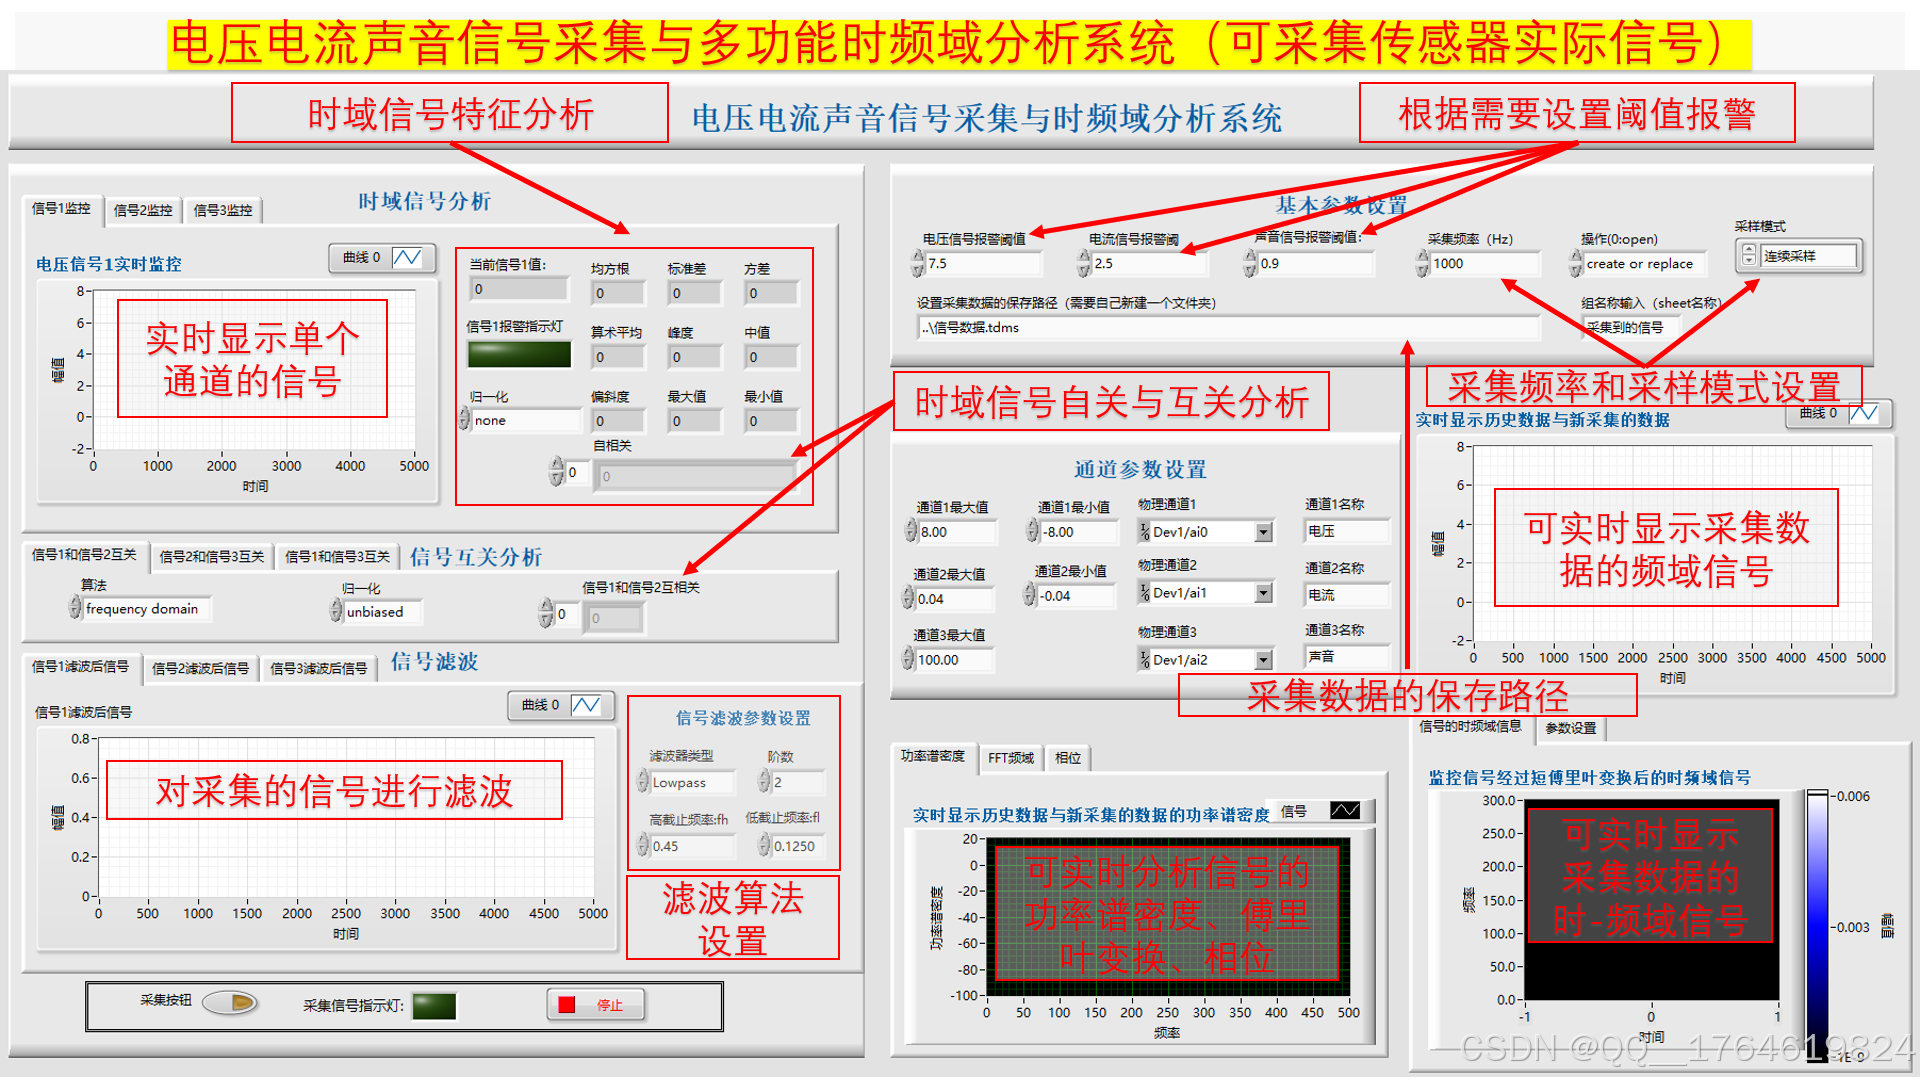This screenshot has height=1080, width=1920.
Task: Toggle the 采集按钮 acquisition switch
Action: 231,1002
